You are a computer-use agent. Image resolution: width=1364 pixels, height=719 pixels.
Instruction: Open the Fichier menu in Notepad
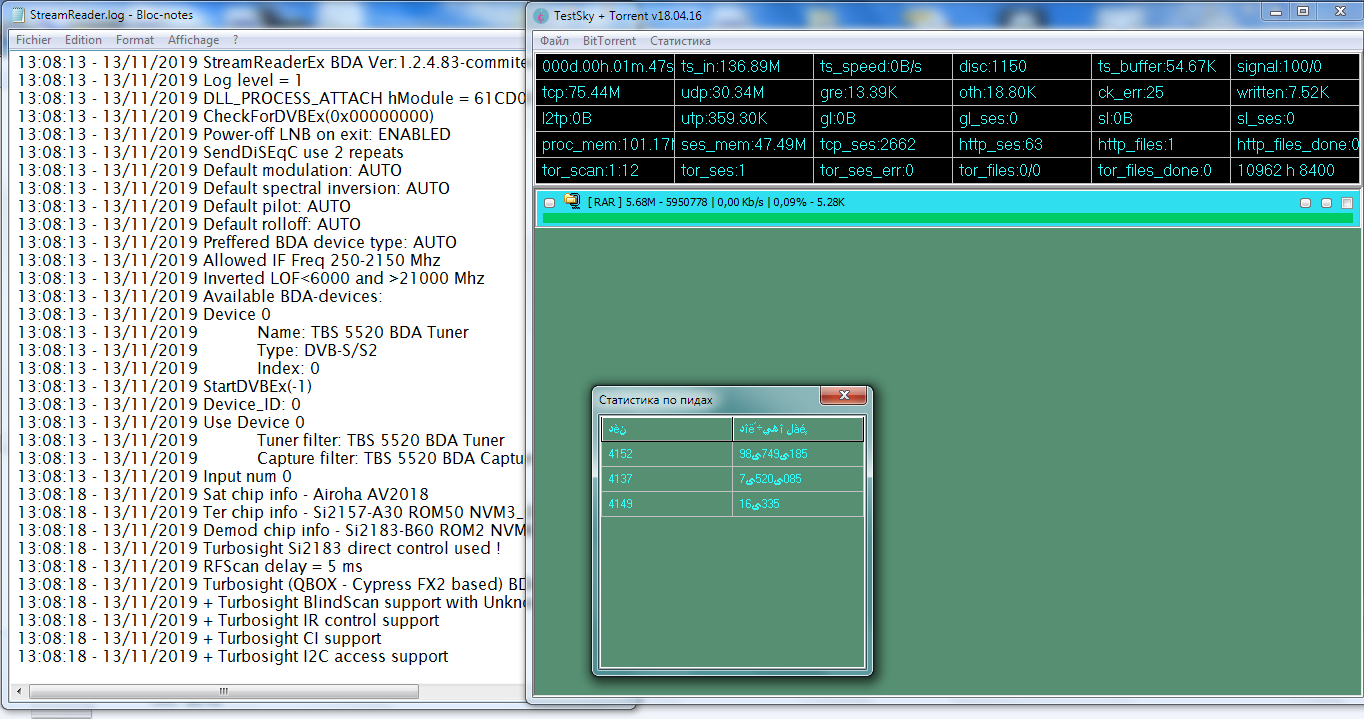(x=34, y=40)
